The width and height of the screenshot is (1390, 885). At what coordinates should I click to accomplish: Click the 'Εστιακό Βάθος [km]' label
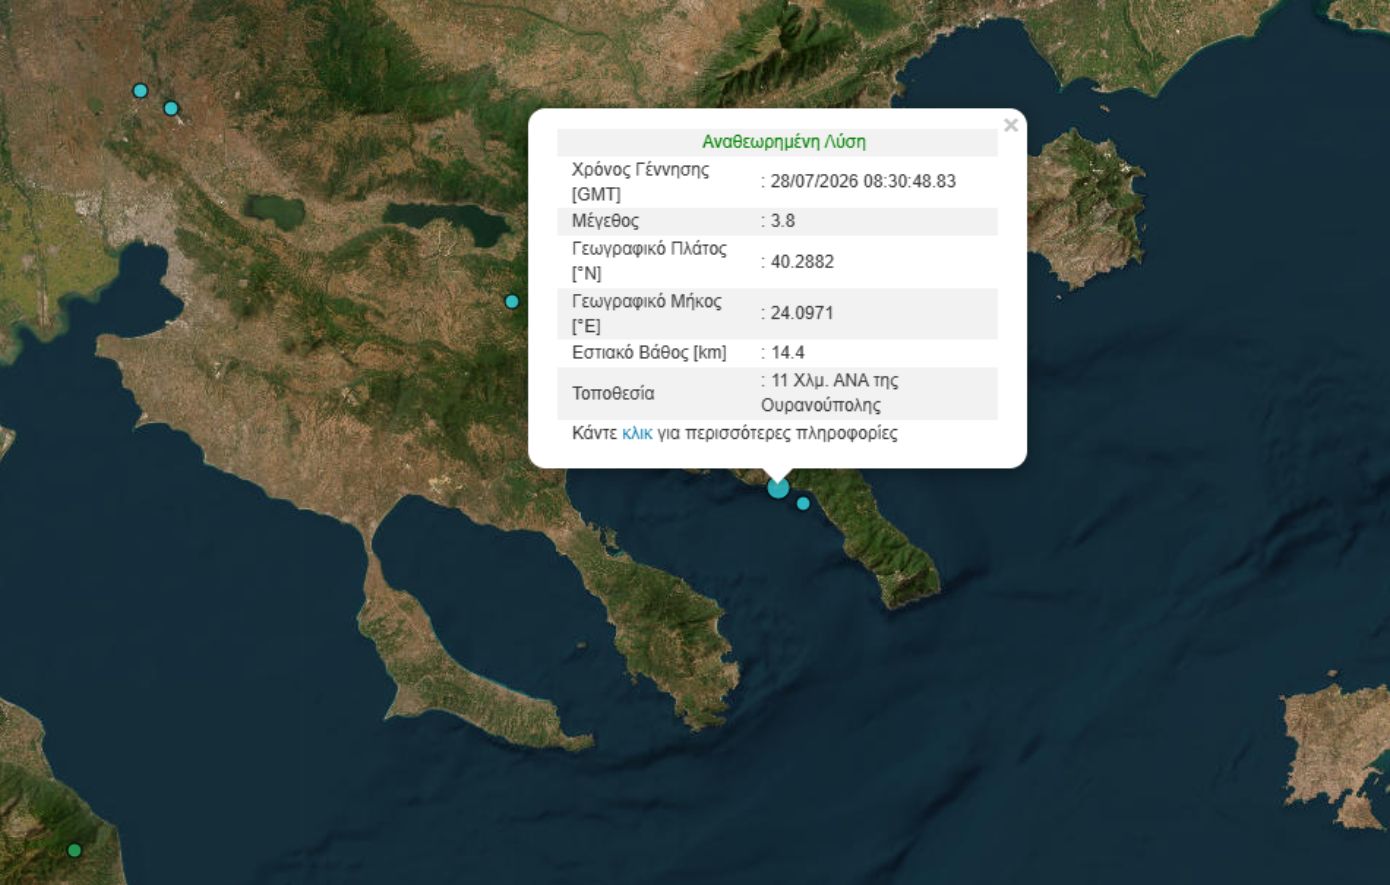pyautogui.click(x=649, y=352)
